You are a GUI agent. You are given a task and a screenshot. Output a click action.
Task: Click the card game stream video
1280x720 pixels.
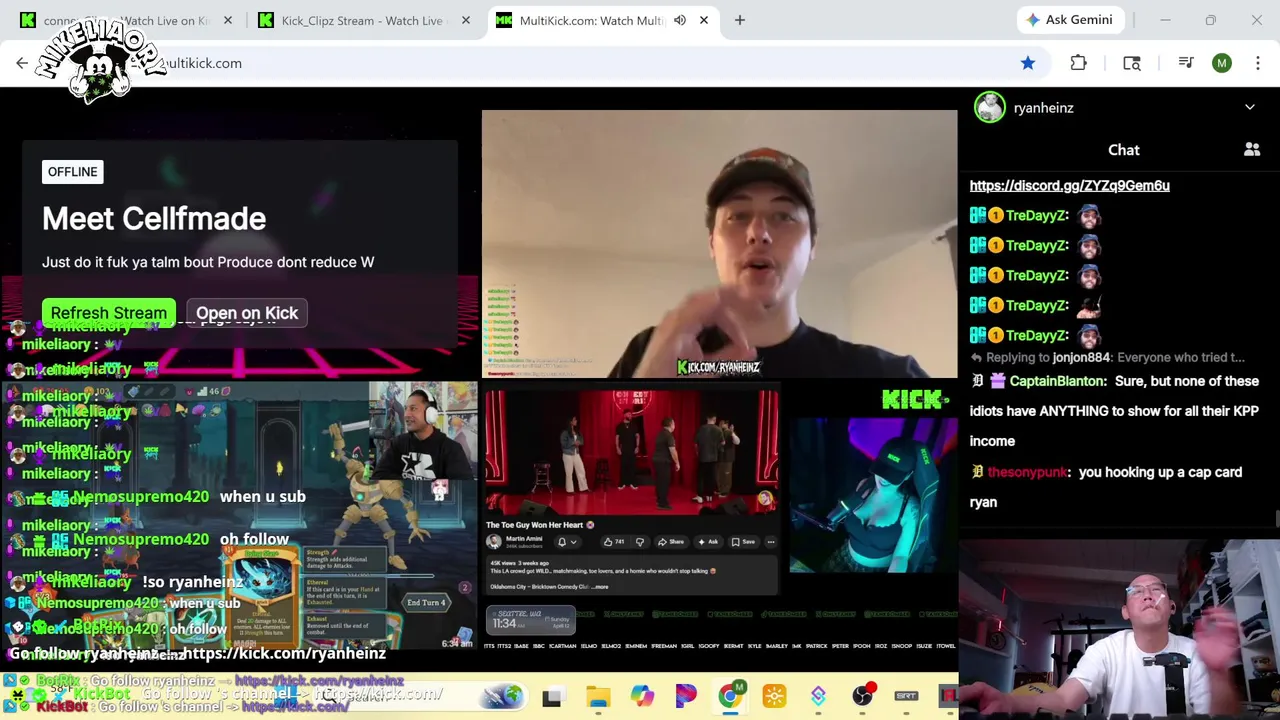coord(239,515)
